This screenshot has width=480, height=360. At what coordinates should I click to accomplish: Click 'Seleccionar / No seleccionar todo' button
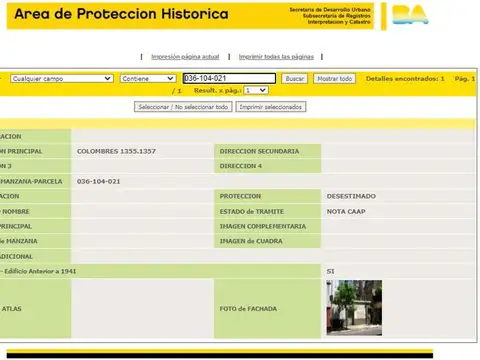tap(183, 107)
